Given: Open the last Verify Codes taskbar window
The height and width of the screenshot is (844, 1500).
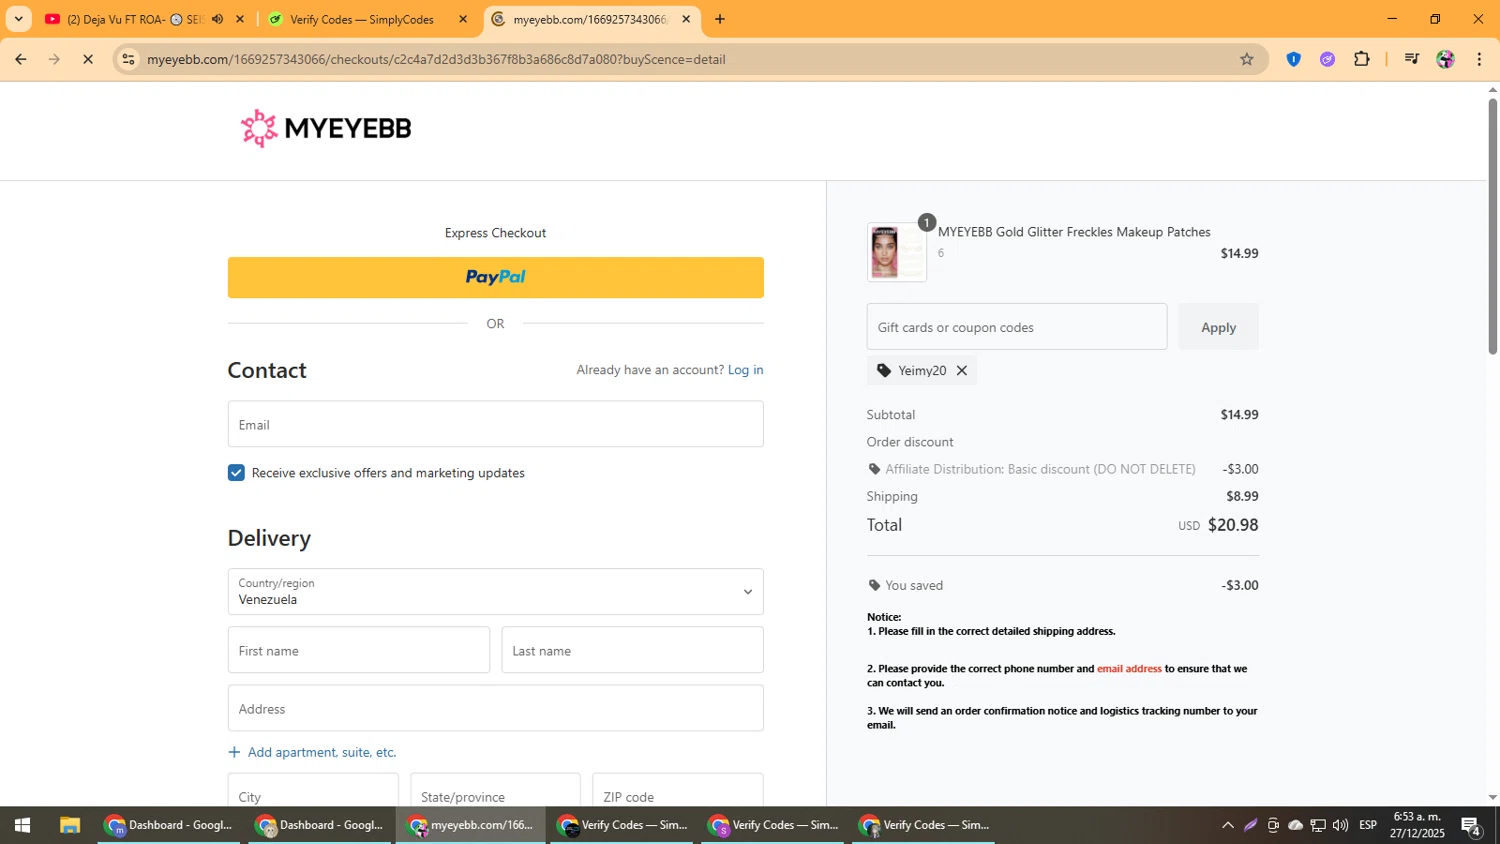Looking at the screenshot, I should (x=925, y=825).
